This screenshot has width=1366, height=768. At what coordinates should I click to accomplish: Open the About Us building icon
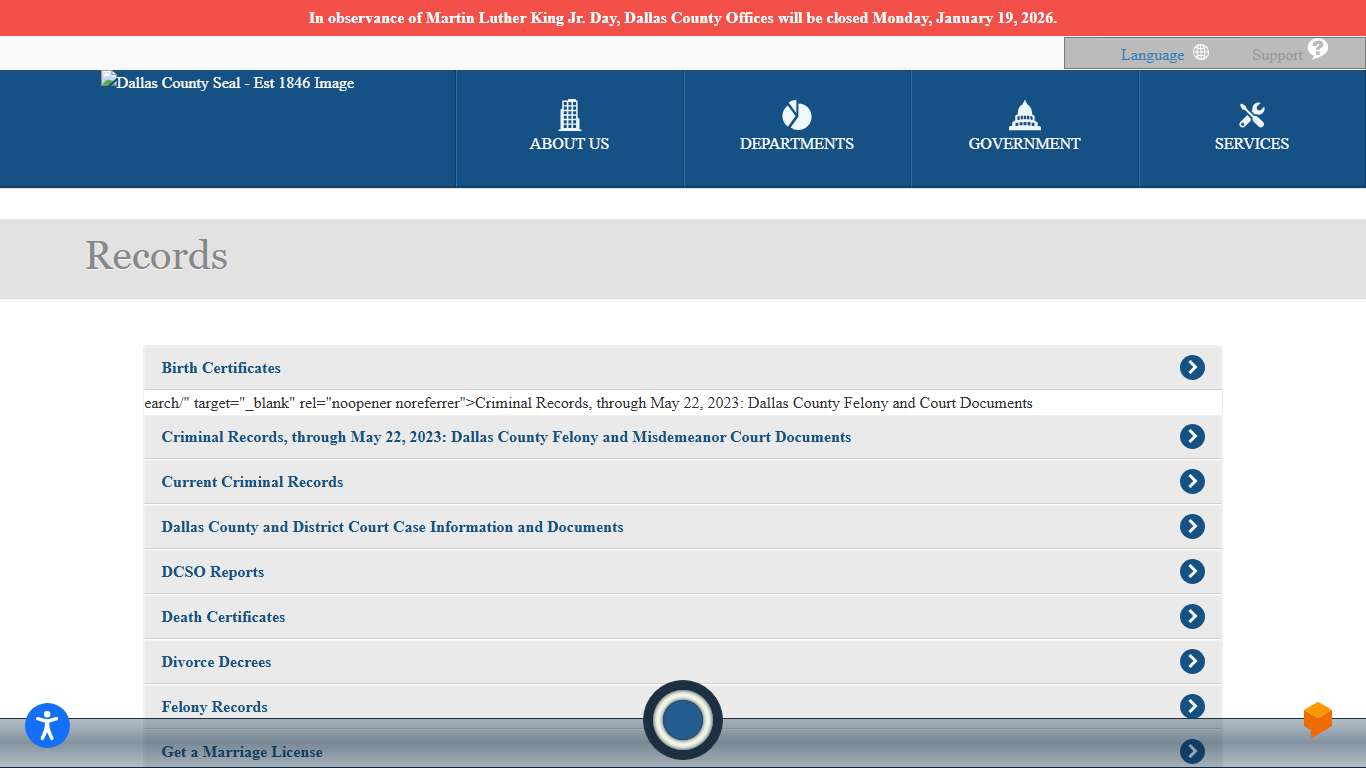pyautogui.click(x=569, y=115)
